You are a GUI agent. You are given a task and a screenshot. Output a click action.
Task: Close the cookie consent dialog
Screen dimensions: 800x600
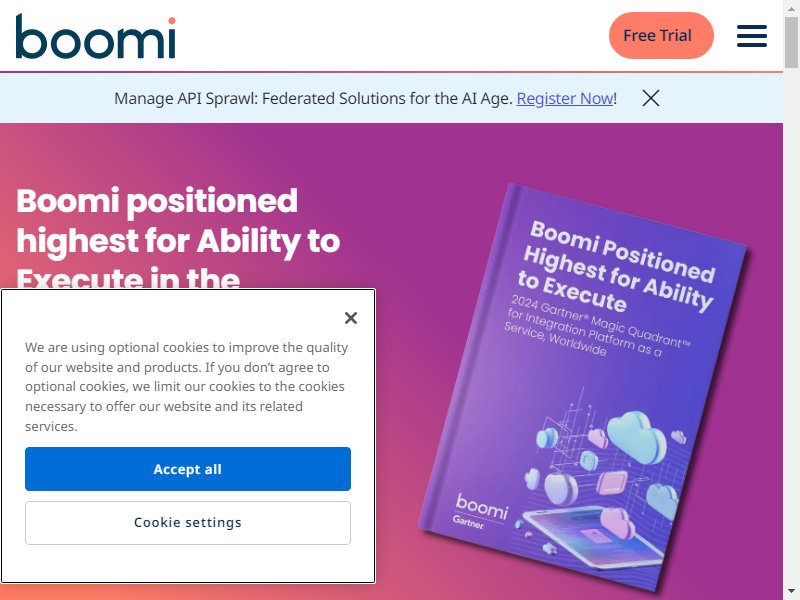350,318
